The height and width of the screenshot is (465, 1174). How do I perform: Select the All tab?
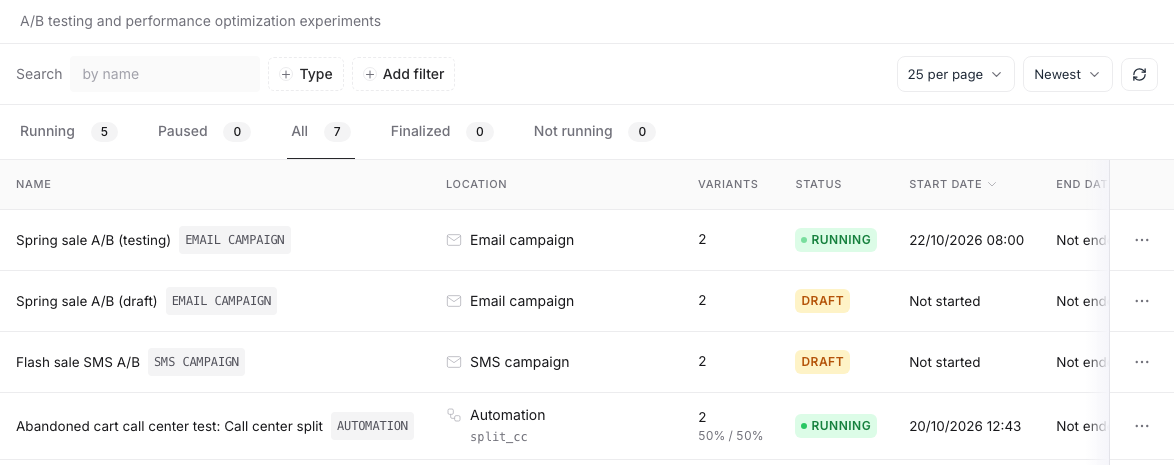tap(320, 132)
